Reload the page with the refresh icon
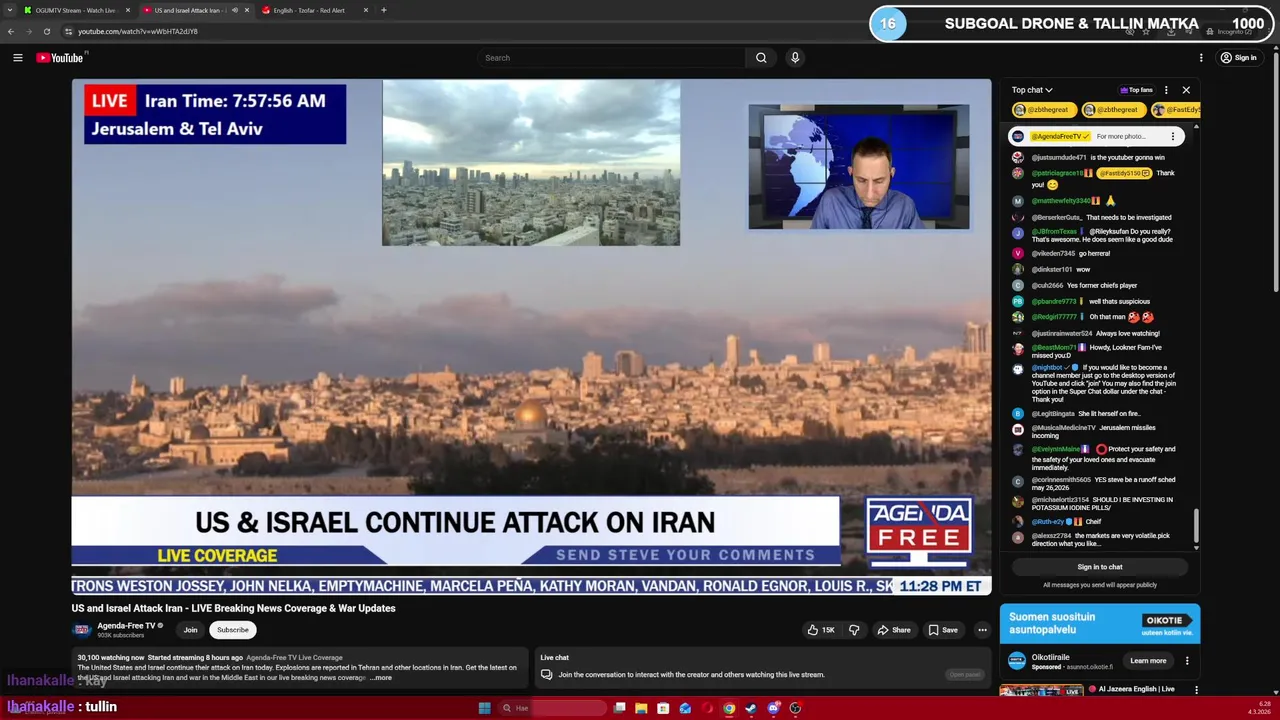Screen dimensions: 1280x720 (x=46, y=31)
